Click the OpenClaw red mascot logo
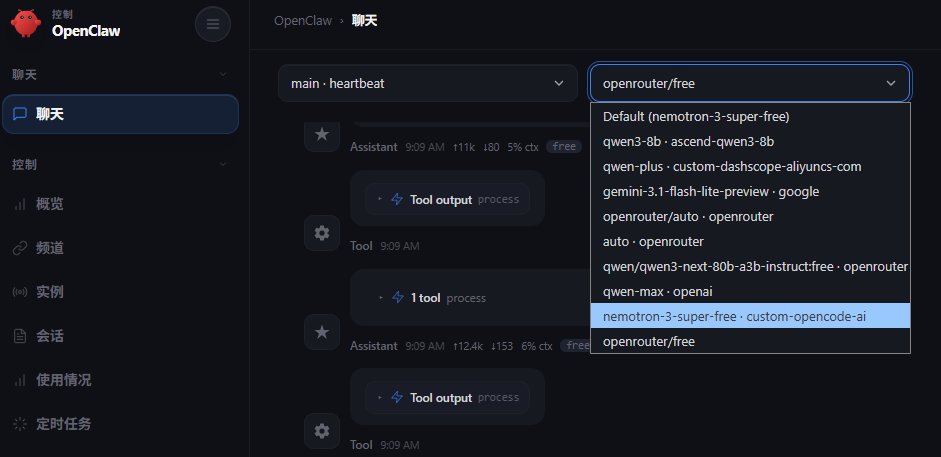The height and width of the screenshot is (457, 941). pyautogui.click(x=27, y=23)
